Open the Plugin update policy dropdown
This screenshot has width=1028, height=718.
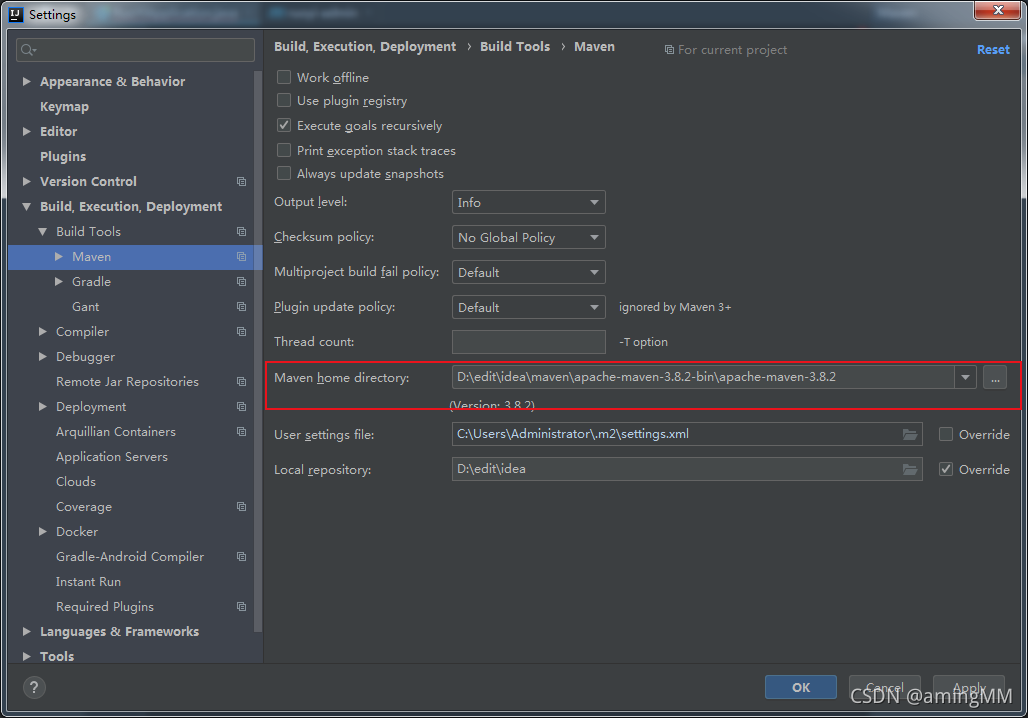point(528,307)
